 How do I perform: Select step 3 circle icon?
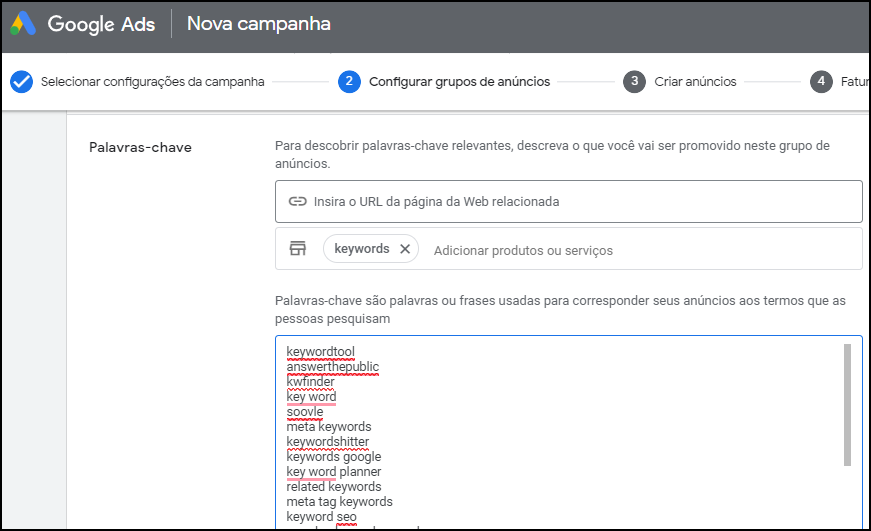point(634,82)
